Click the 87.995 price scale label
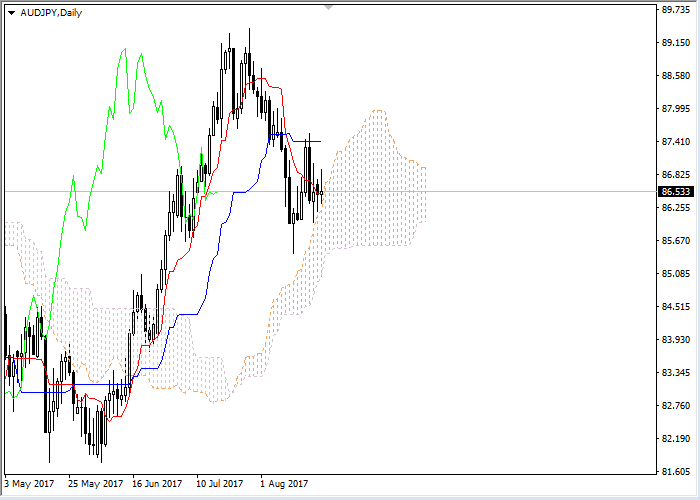Image resolution: width=700 pixels, height=500 pixels. click(675, 108)
